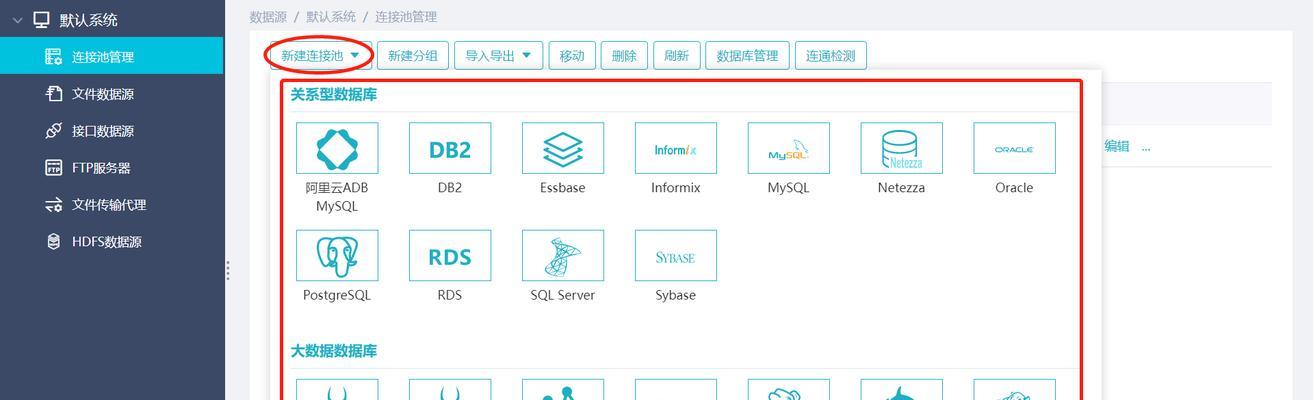Open the 导入导出 dropdown
The height and width of the screenshot is (400, 1313).
[x=499, y=56]
